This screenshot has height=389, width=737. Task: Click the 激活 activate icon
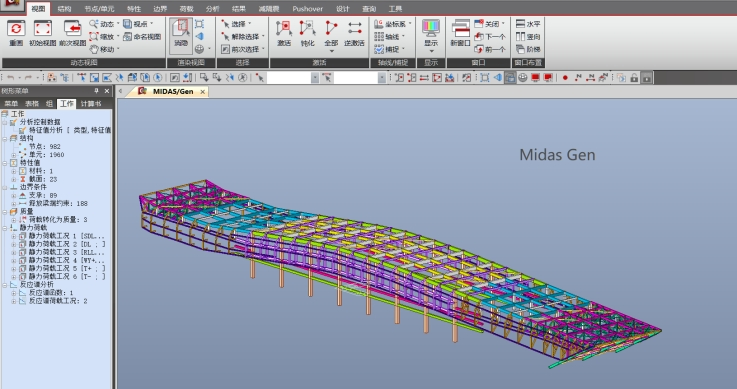point(284,28)
